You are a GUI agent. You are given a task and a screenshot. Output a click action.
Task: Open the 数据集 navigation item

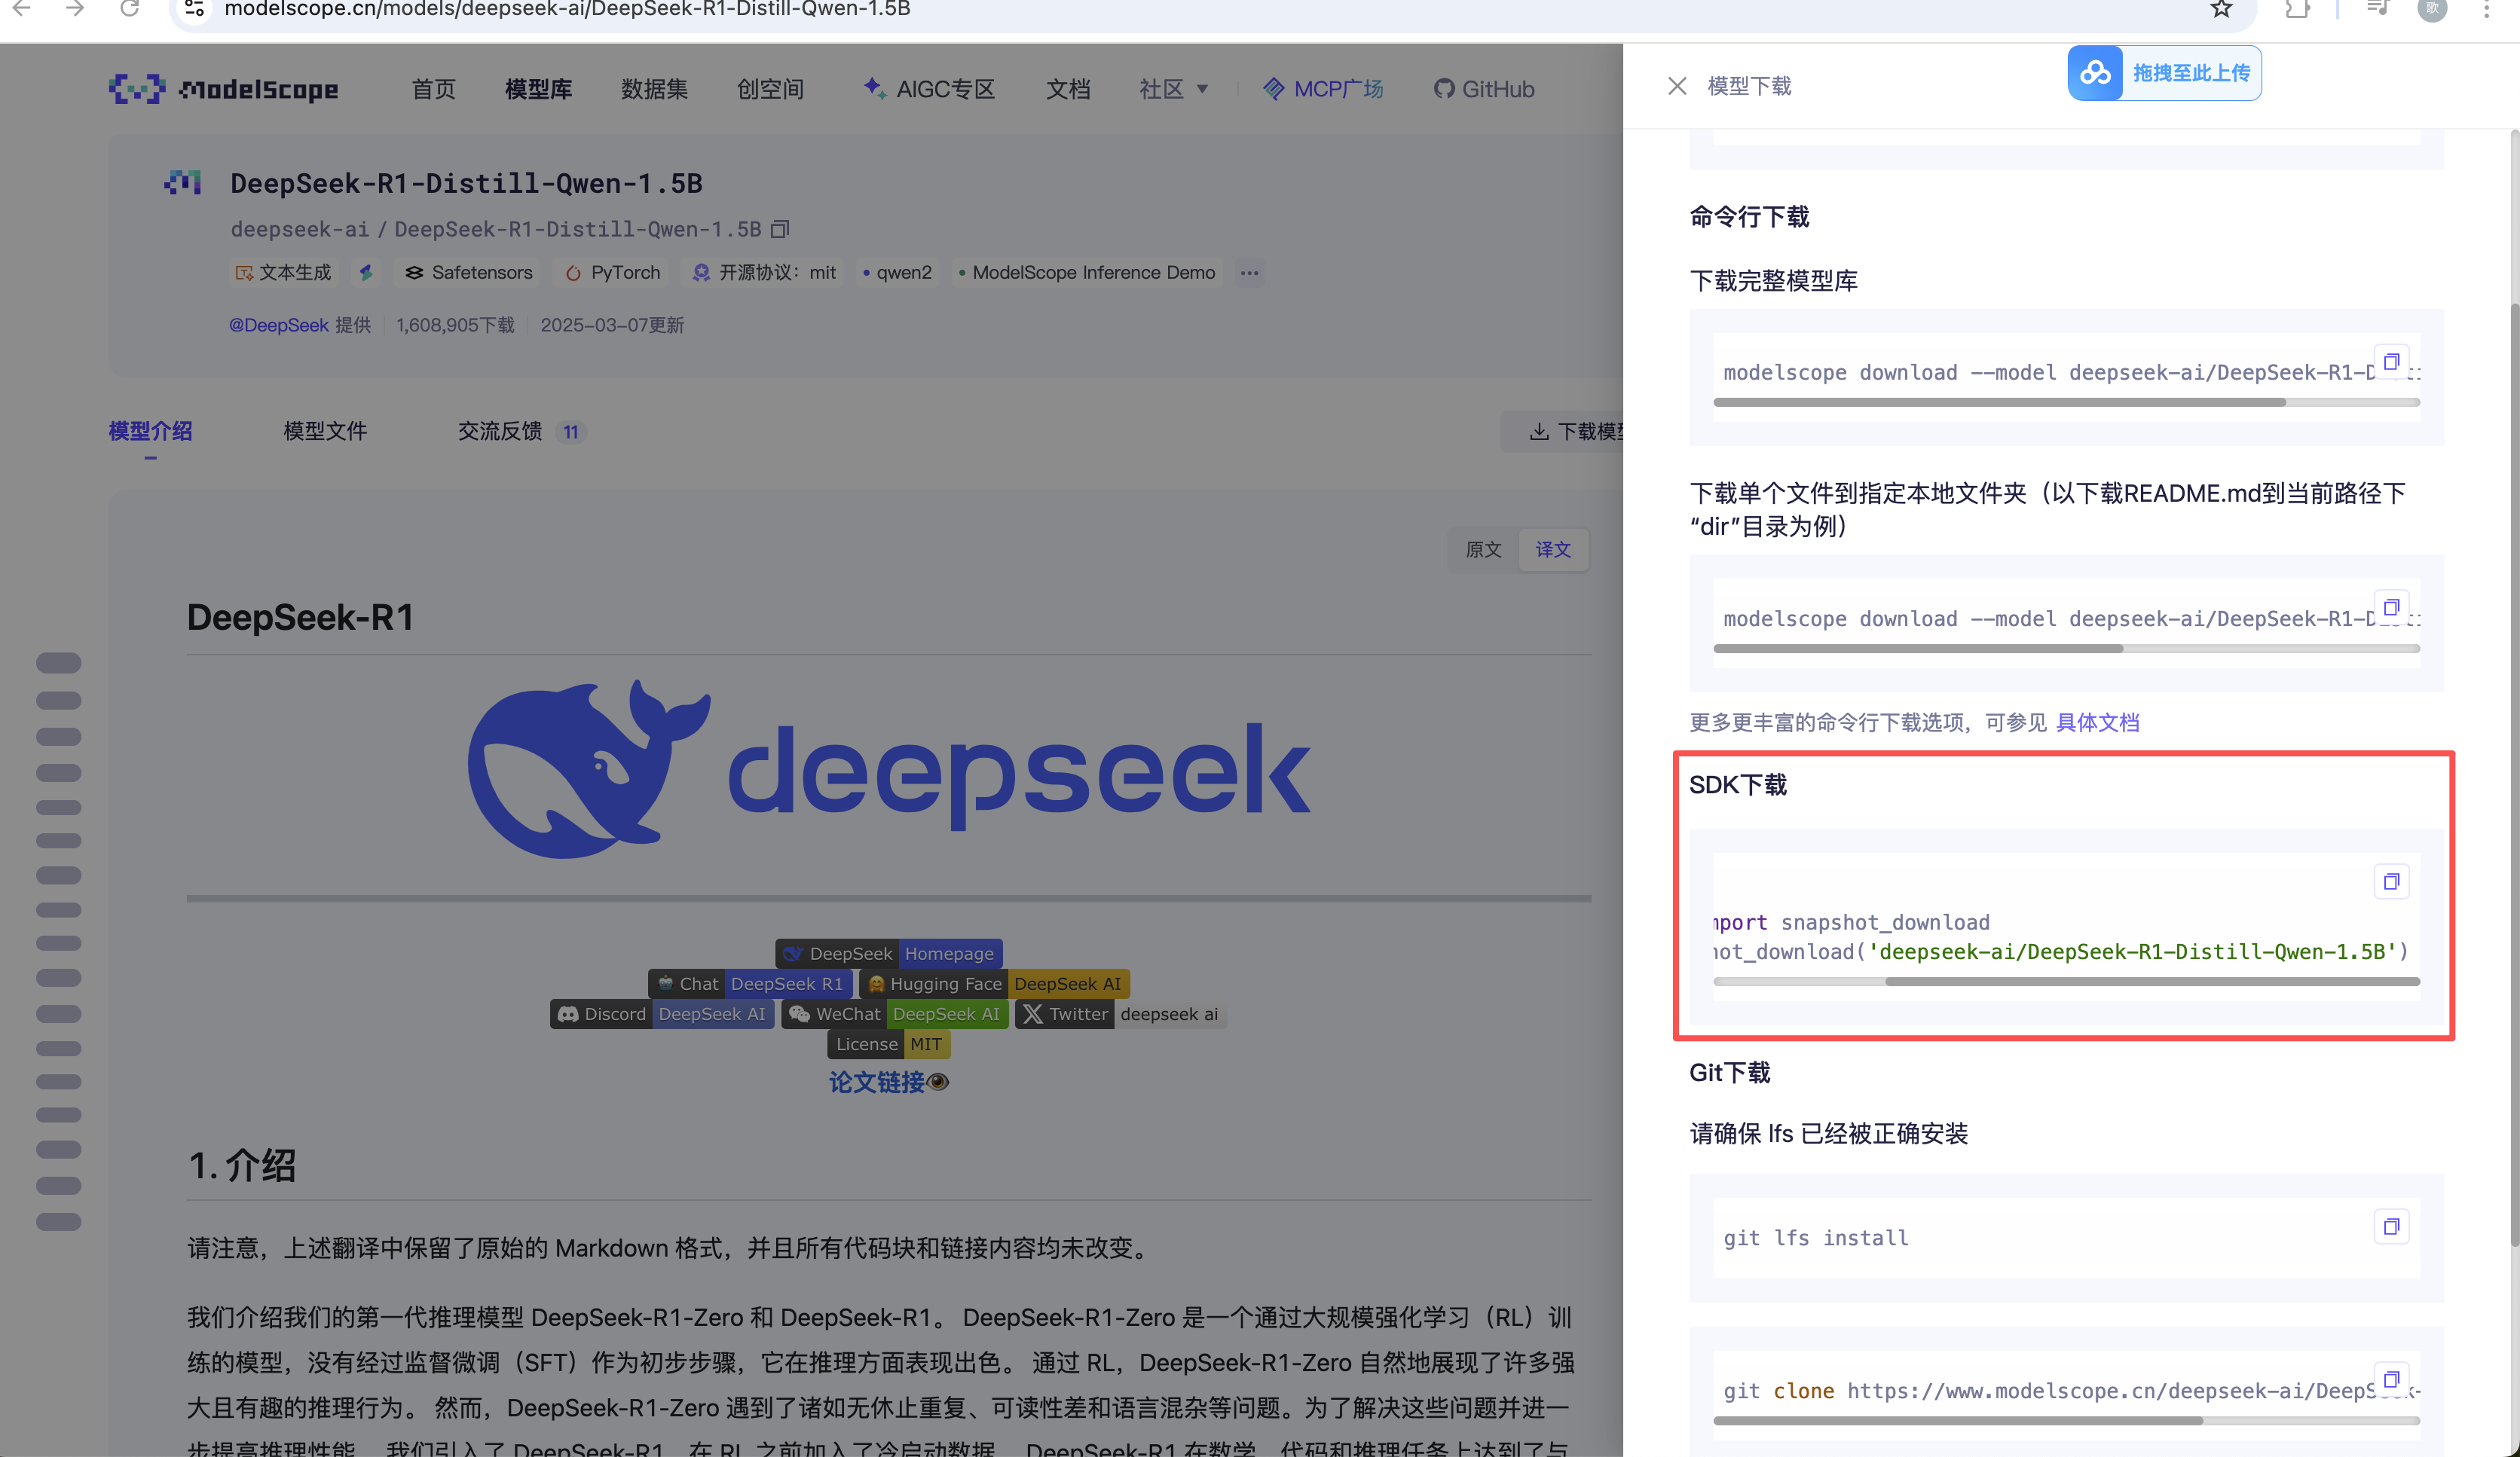click(x=654, y=89)
